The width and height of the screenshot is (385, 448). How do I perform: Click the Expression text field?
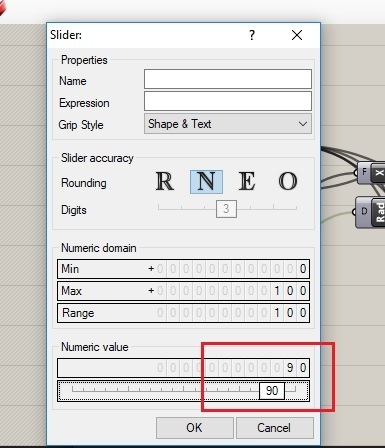point(228,101)
